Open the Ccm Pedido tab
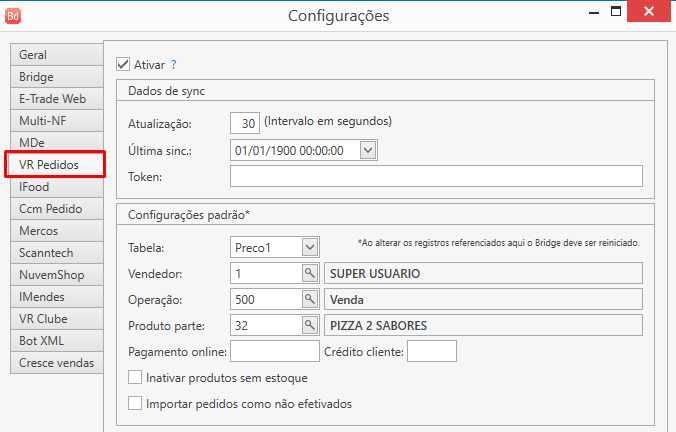This screenshot has width=676, height=432. click(x=57, y=209)
